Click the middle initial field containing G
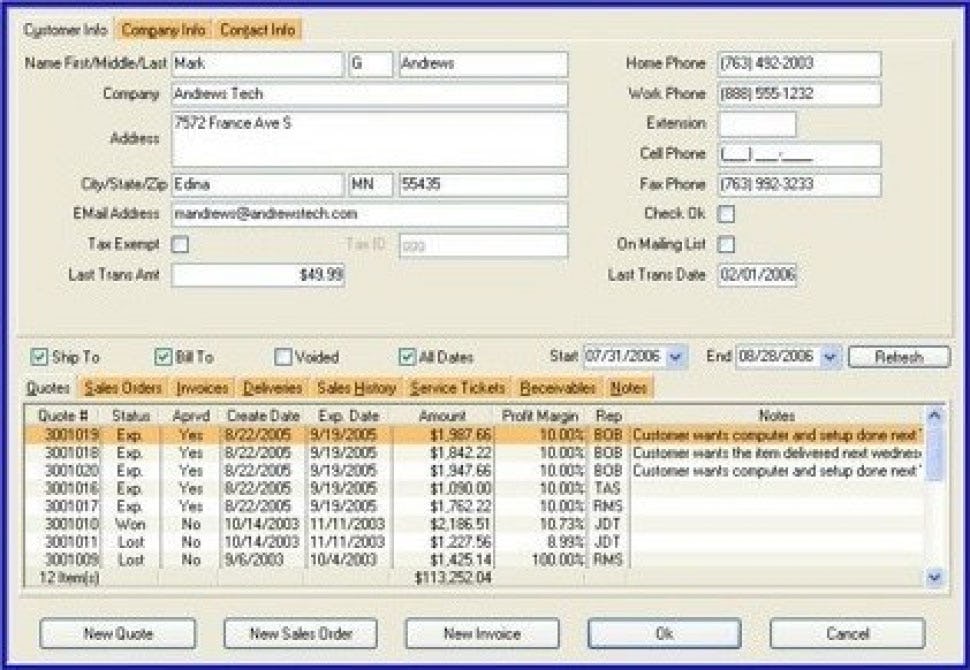 coord(371,64)
